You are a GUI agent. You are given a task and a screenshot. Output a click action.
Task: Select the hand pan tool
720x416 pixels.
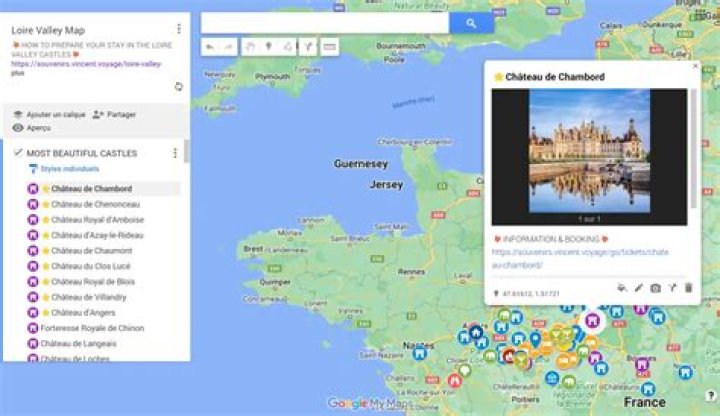(250, 46)
